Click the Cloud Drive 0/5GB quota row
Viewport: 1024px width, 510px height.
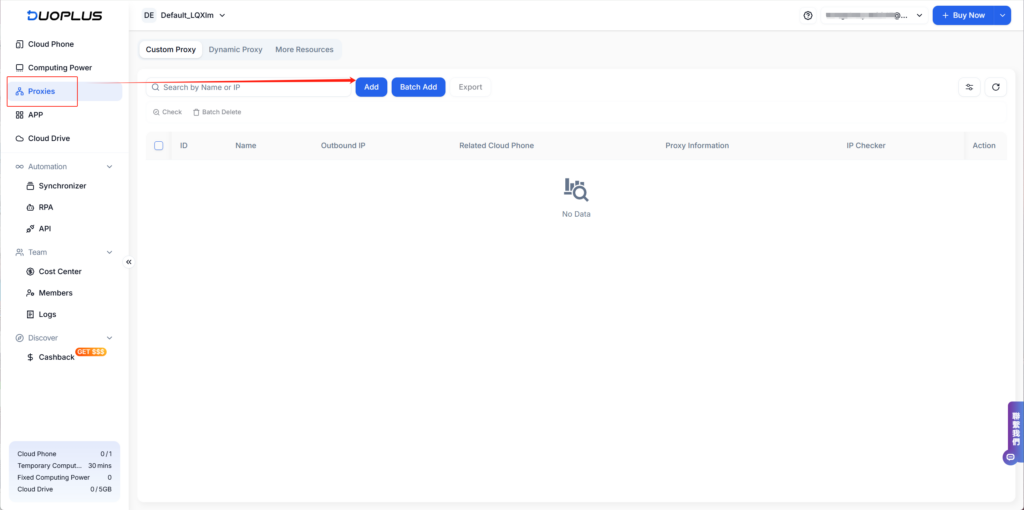click(x=64, y=489)
